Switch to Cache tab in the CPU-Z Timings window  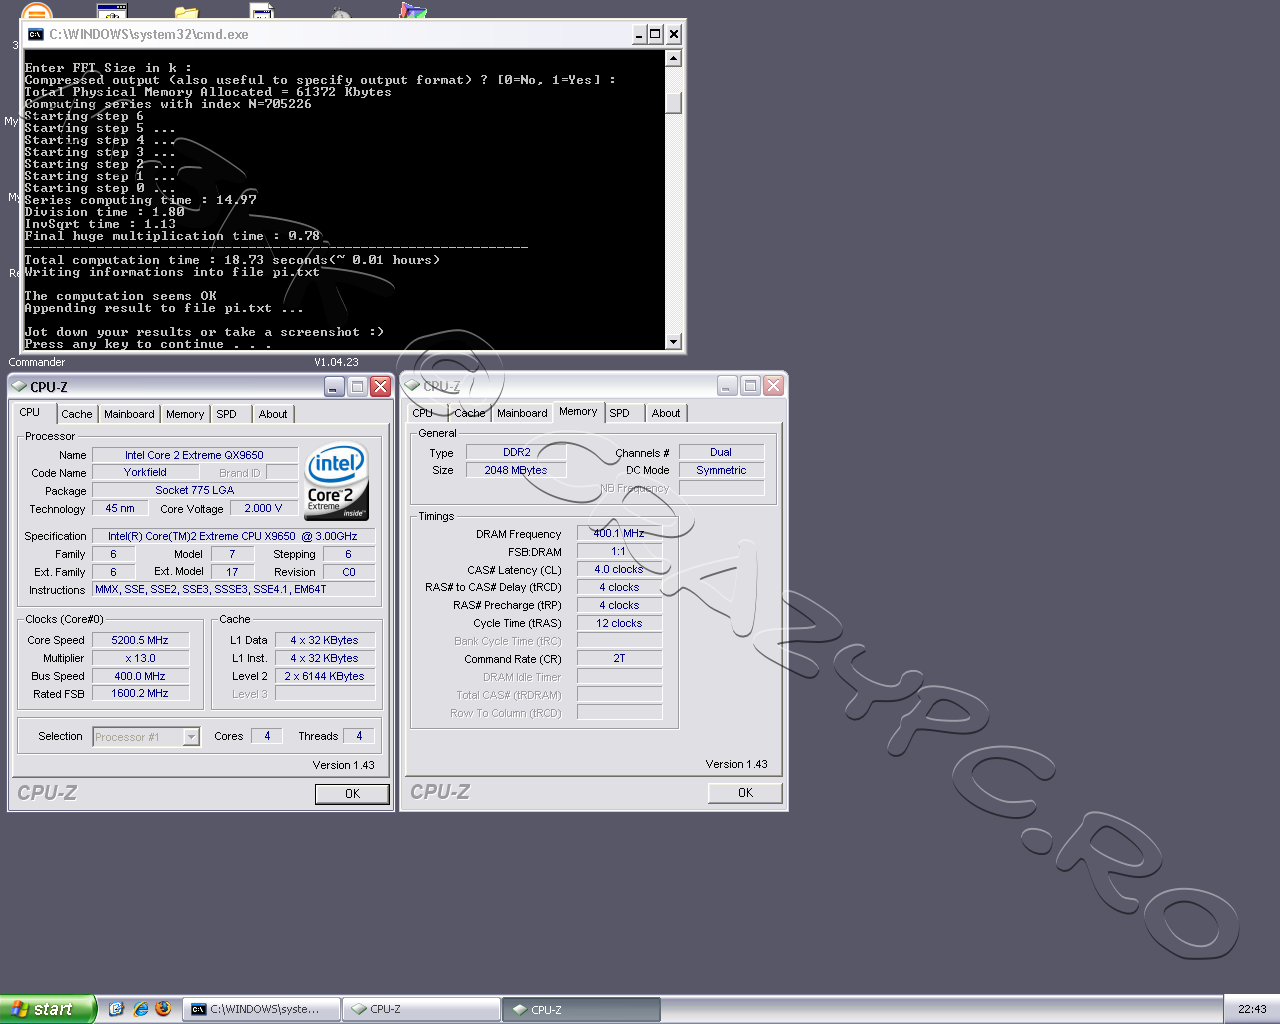(469, 413)
